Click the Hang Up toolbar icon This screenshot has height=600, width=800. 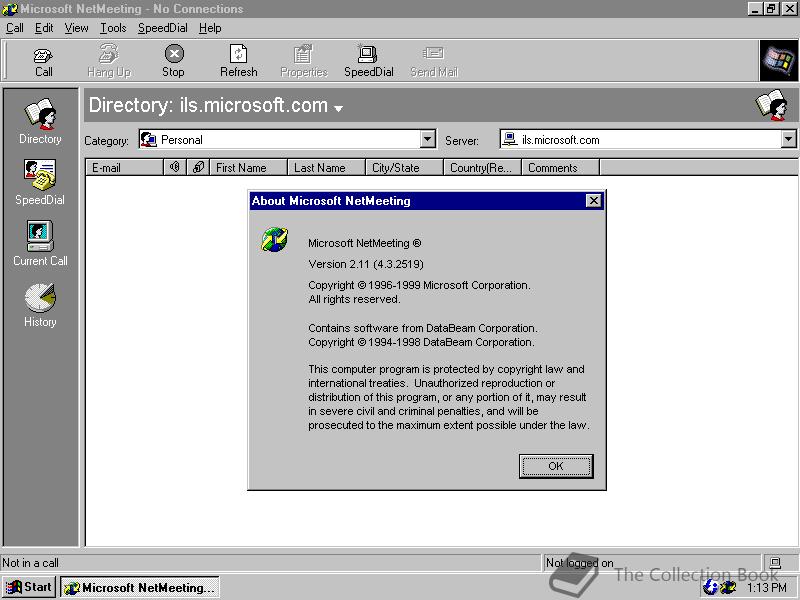109,61
